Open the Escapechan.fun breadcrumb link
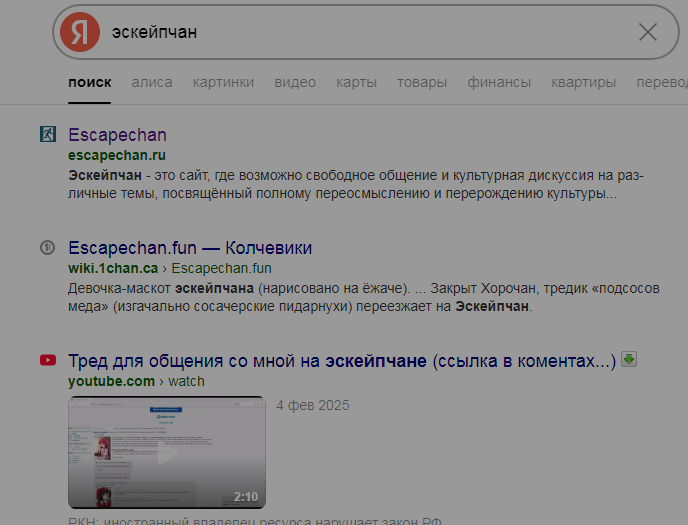 (221, 268)
